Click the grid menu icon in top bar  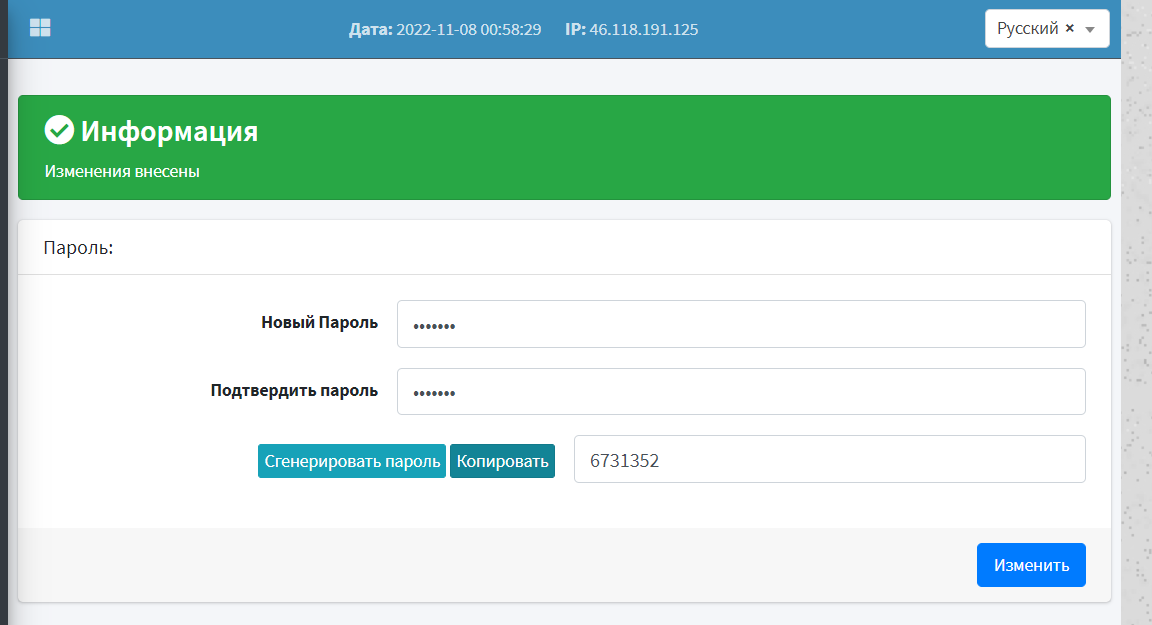(40, 28)
